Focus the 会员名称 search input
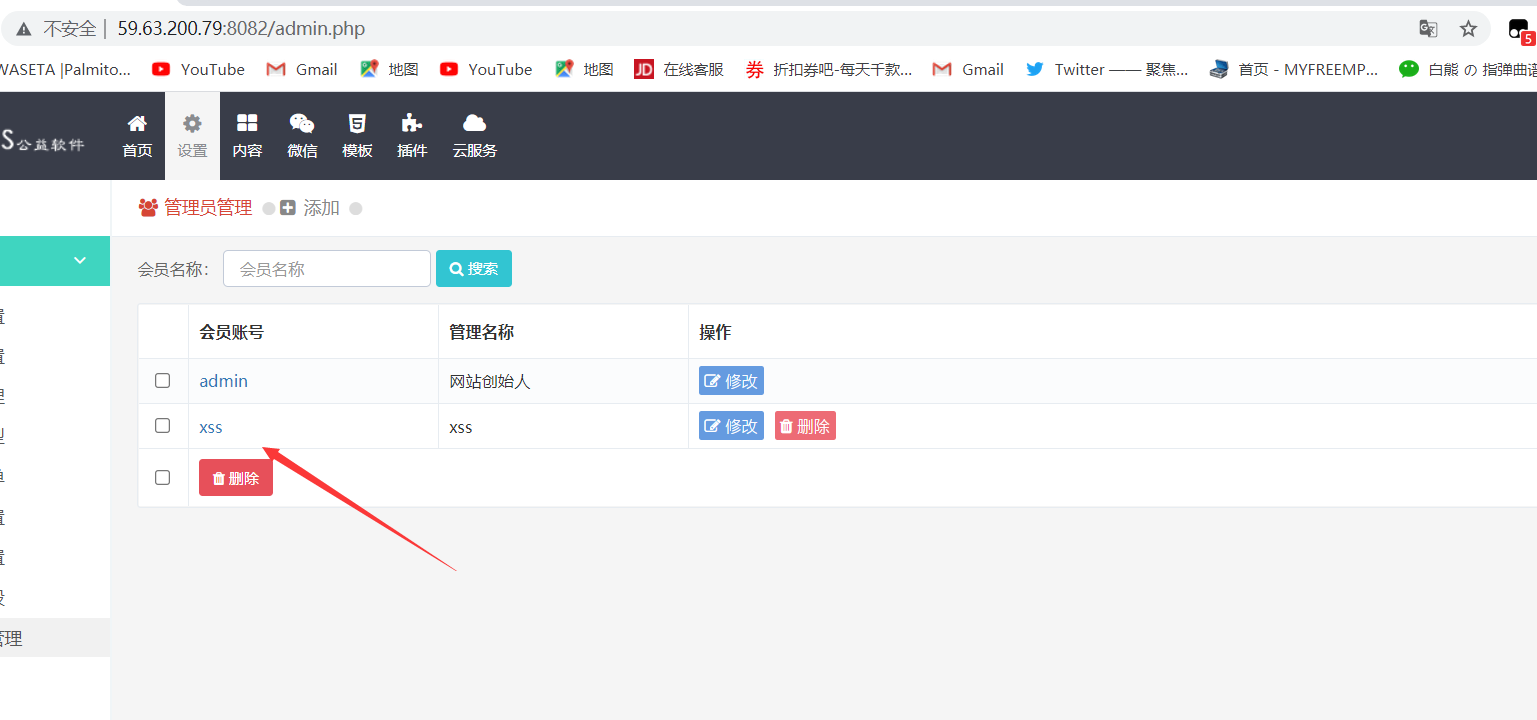 point(327,268)
